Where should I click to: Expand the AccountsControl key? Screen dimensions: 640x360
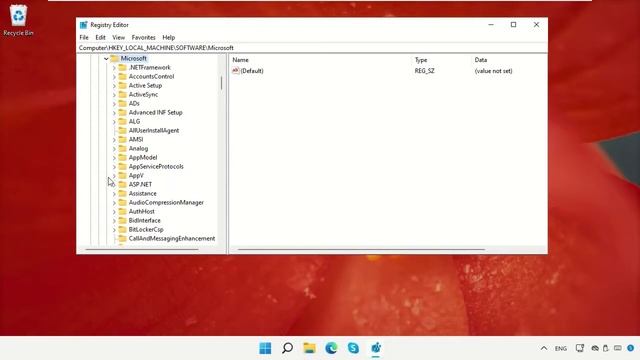click(x=114, y=77)
